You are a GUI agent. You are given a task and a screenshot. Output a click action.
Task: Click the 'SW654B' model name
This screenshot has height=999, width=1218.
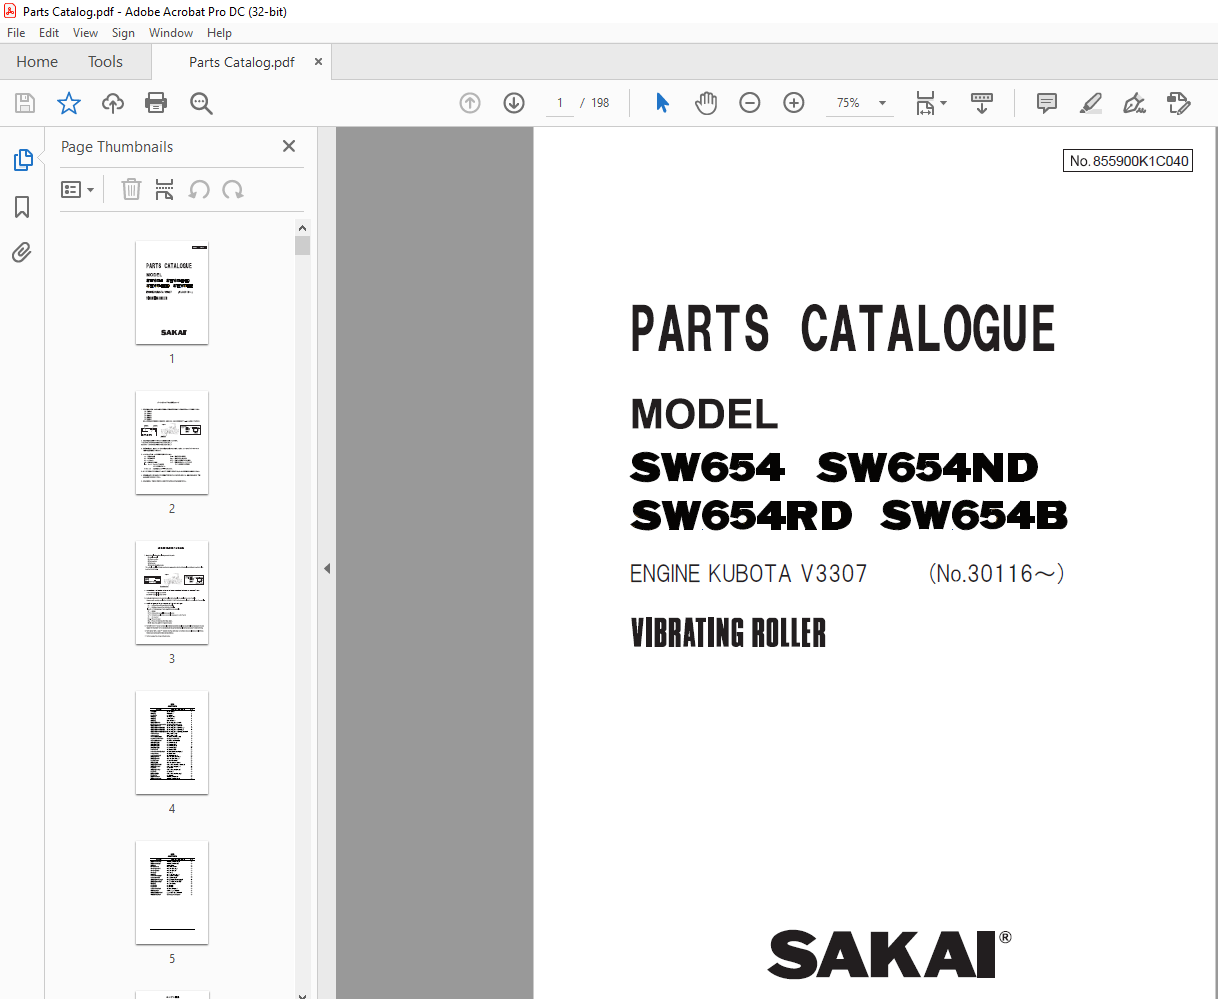[x=974, y=515]
